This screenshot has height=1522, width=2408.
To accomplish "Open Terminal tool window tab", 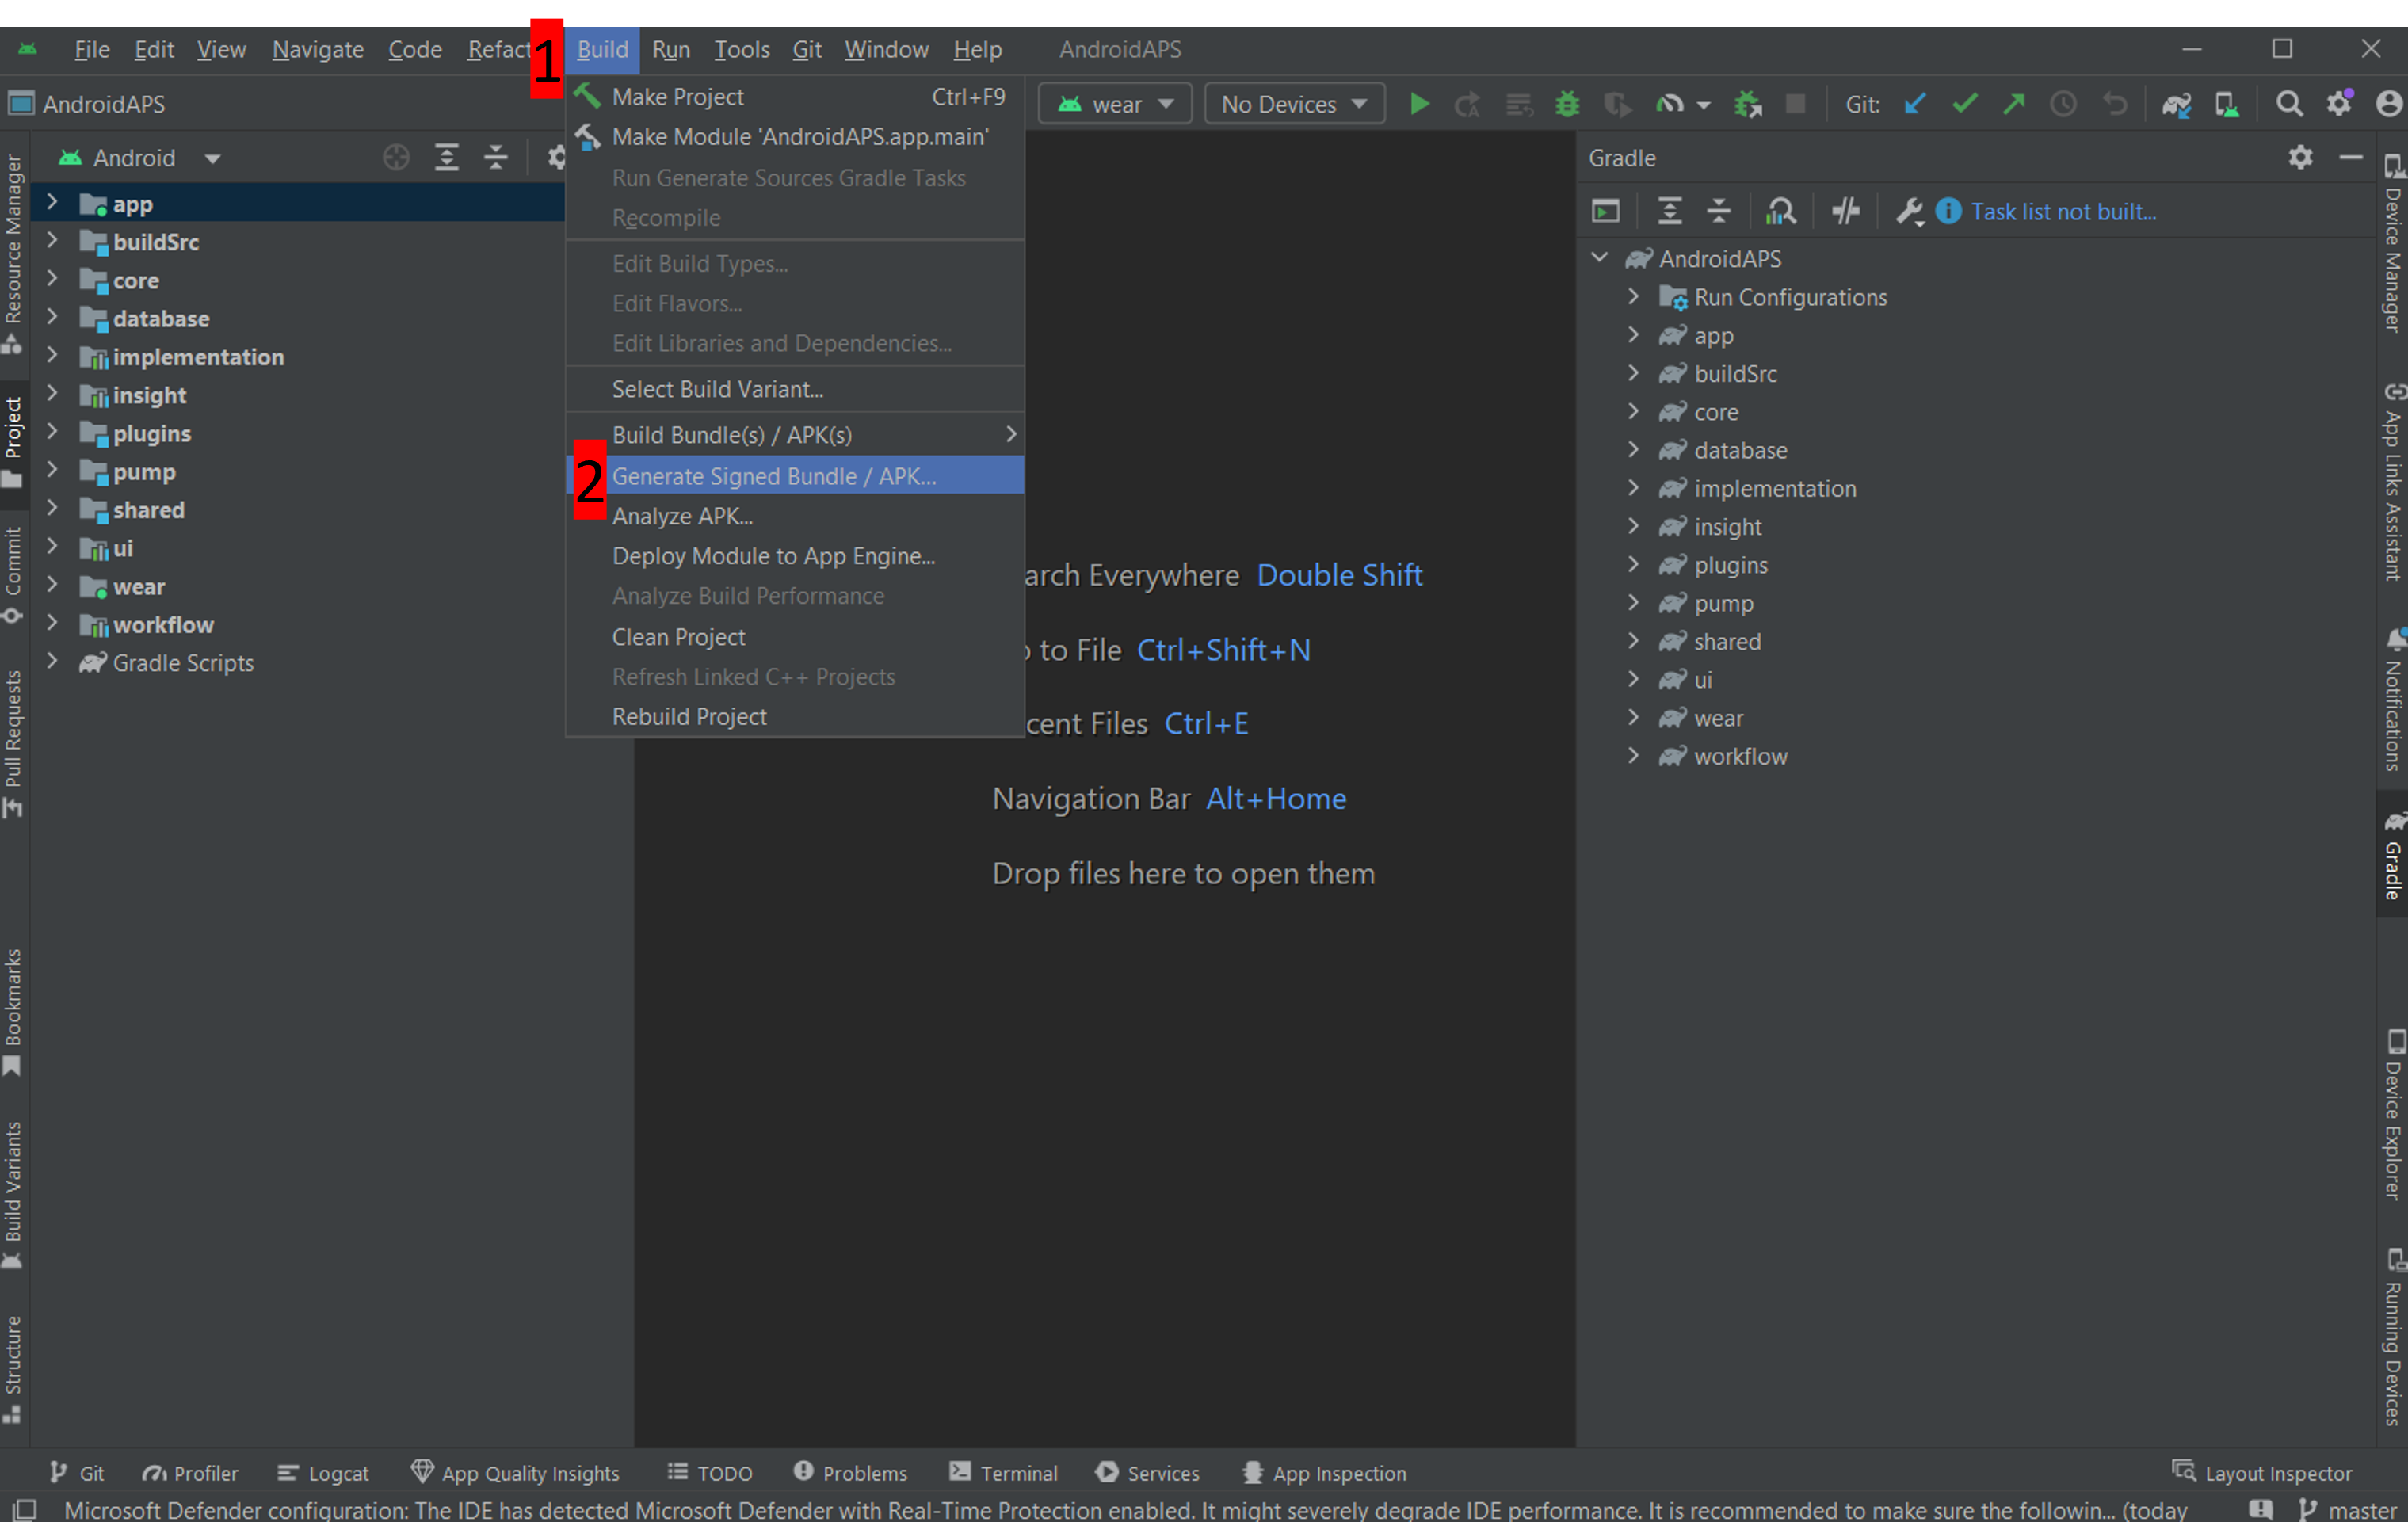I will (1003, 1472).
